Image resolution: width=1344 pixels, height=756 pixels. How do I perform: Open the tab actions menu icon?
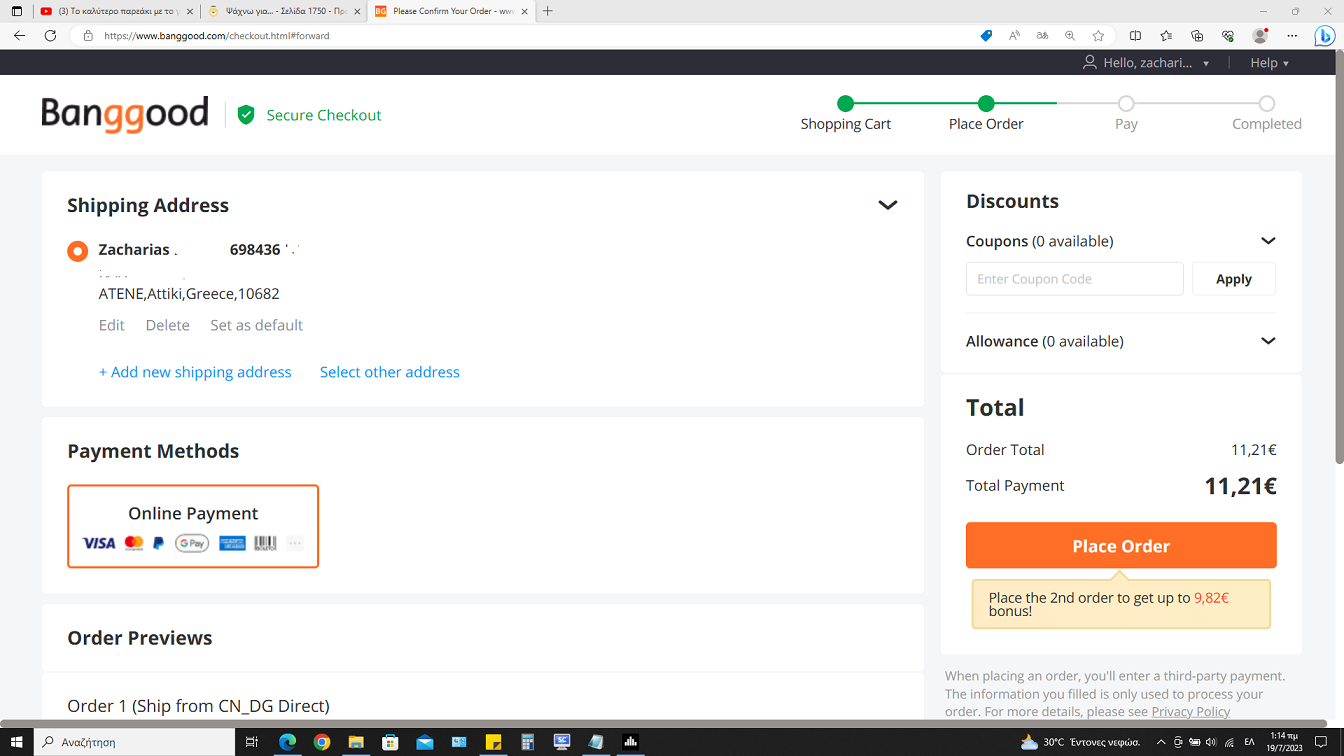click(16, 11)
